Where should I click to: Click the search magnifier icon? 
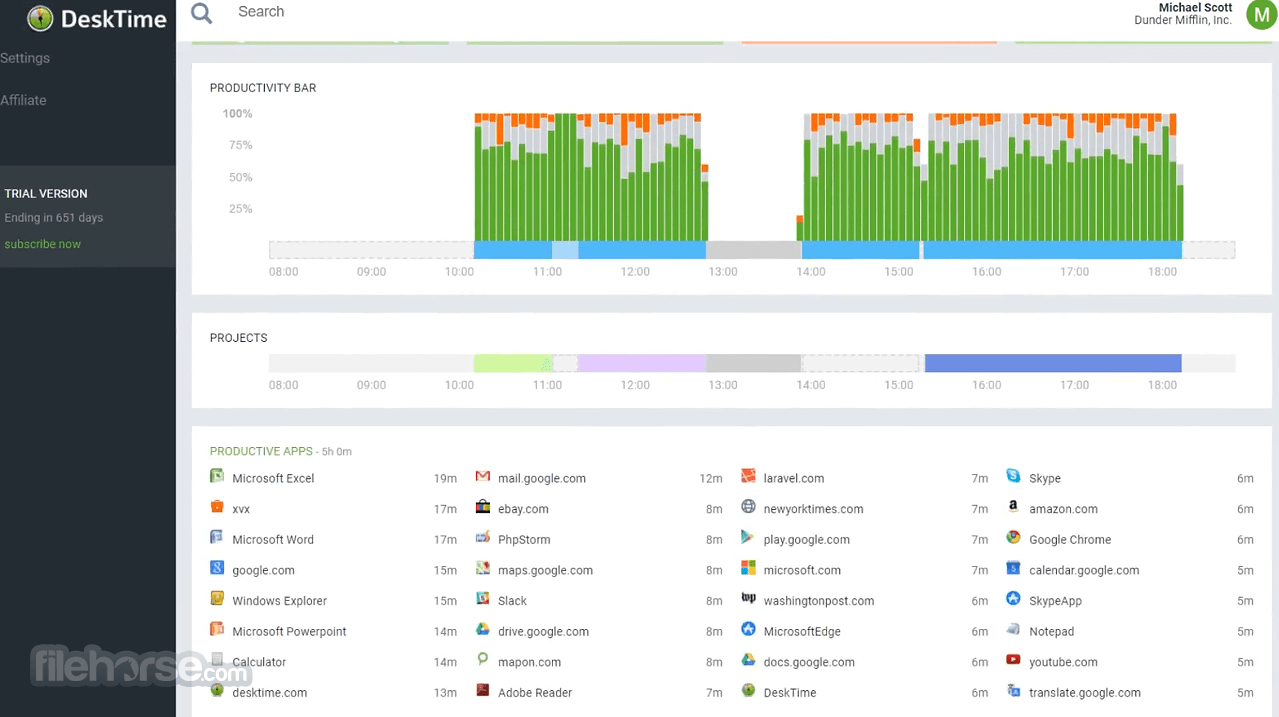[202, 13]
